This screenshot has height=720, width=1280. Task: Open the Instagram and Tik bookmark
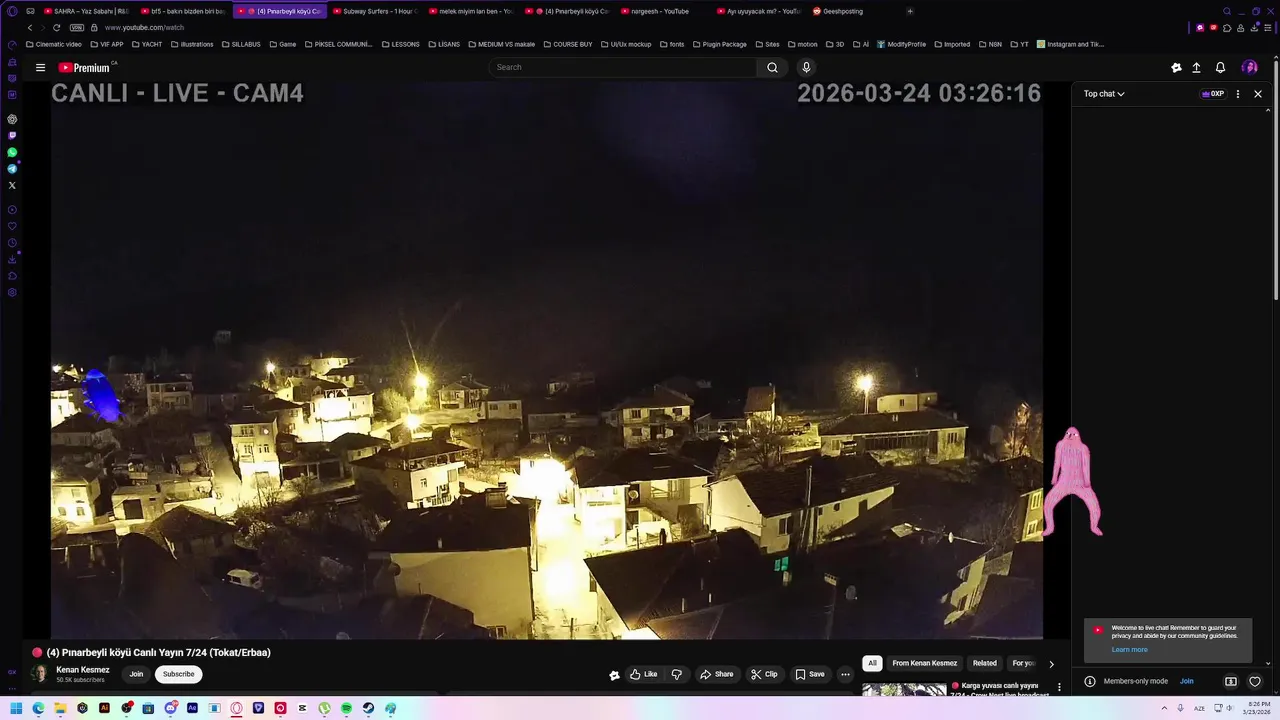click(1071, 44)
